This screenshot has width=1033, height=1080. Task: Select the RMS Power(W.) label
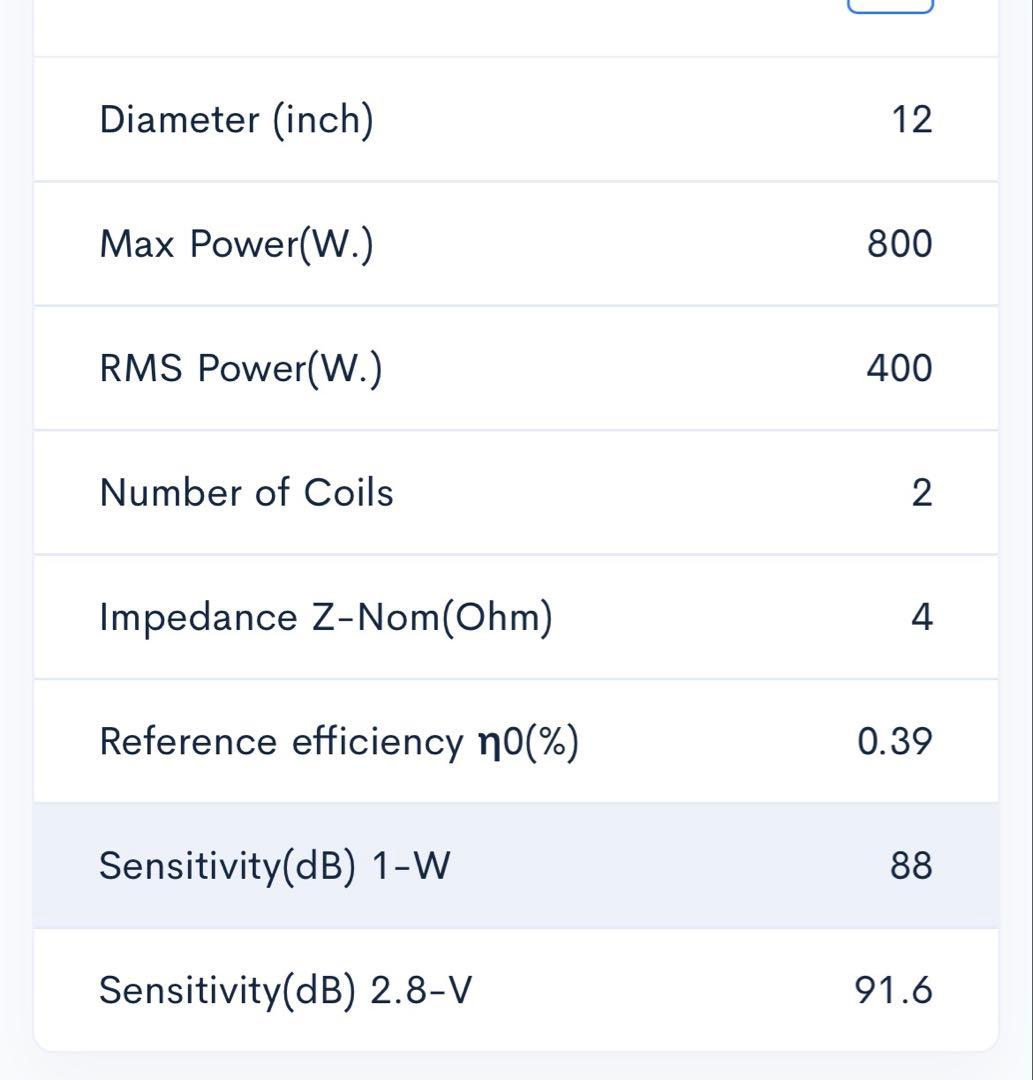[x=240, y=368]
